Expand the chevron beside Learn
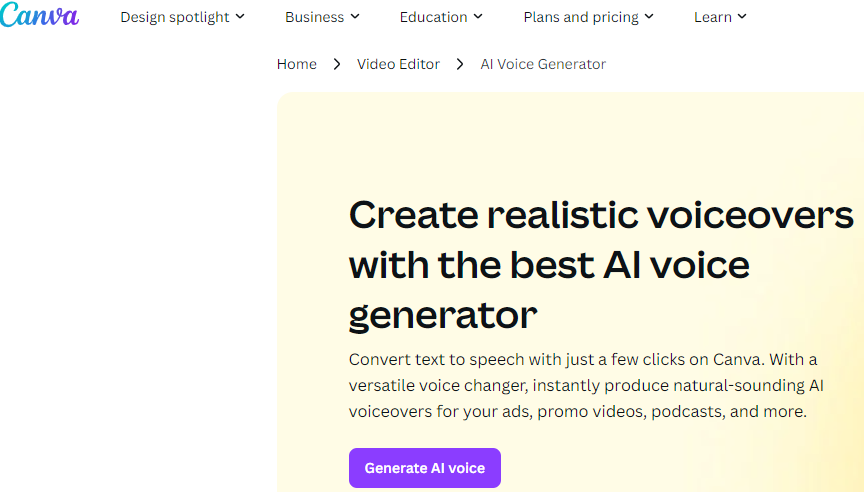Screen dimensions: 864x492 click(x=742, y=17)
